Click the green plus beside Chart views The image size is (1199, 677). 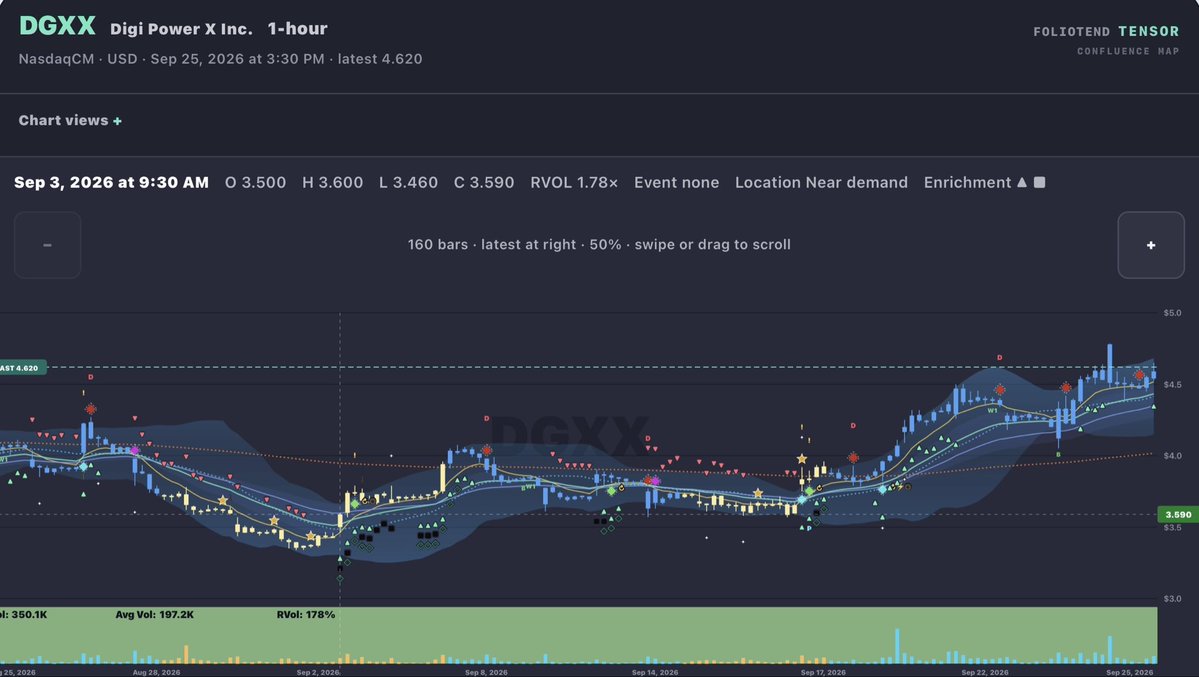tap(117, 121)
